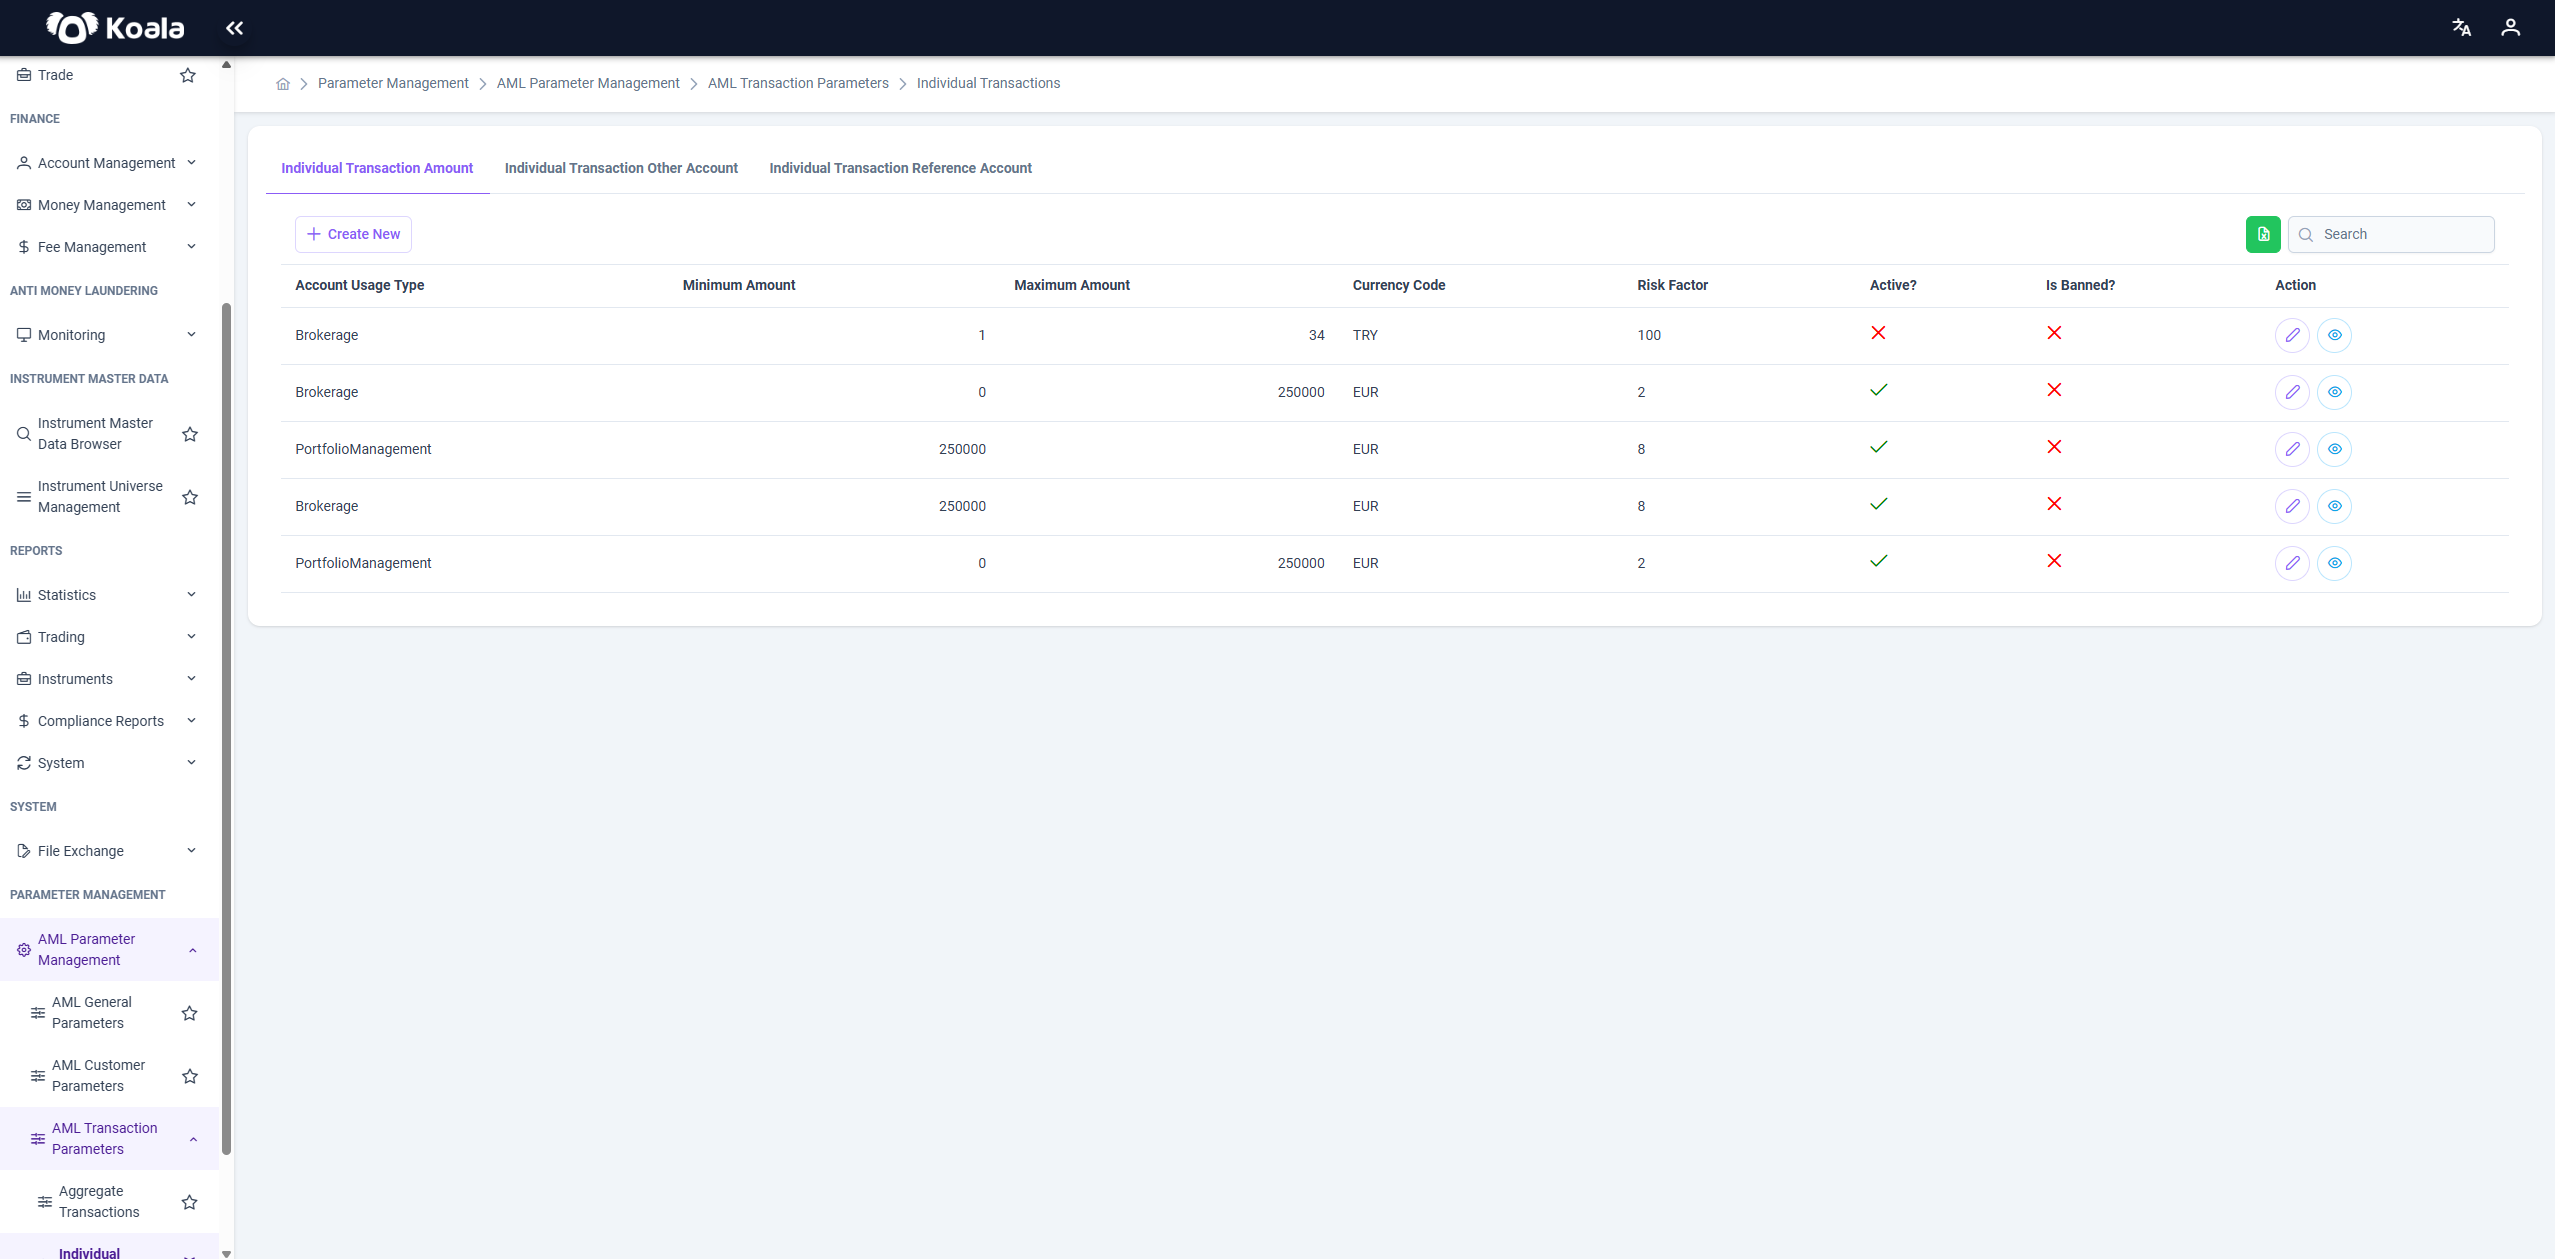Star Instrument Master Data Browser
The width and height of the screenshot is (2555, 1259).
click(190, 434)
